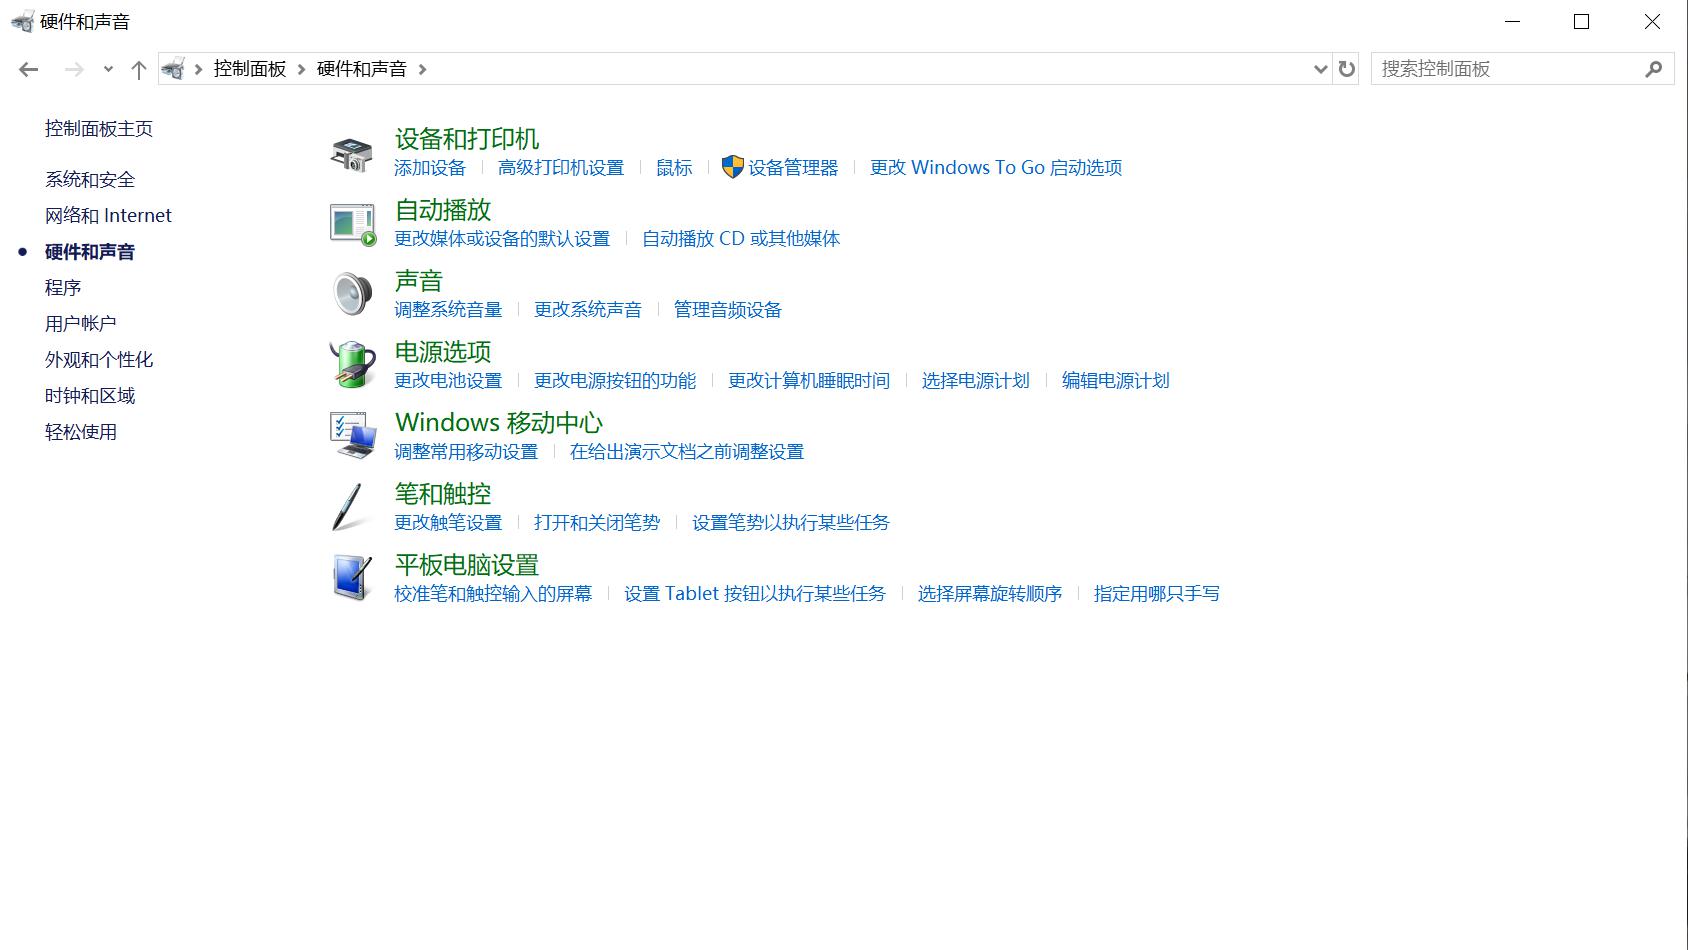The image size is (1688, 950).
Task: Click 硬件和声音 in the address breadcrumb
Action: [362, 69]
